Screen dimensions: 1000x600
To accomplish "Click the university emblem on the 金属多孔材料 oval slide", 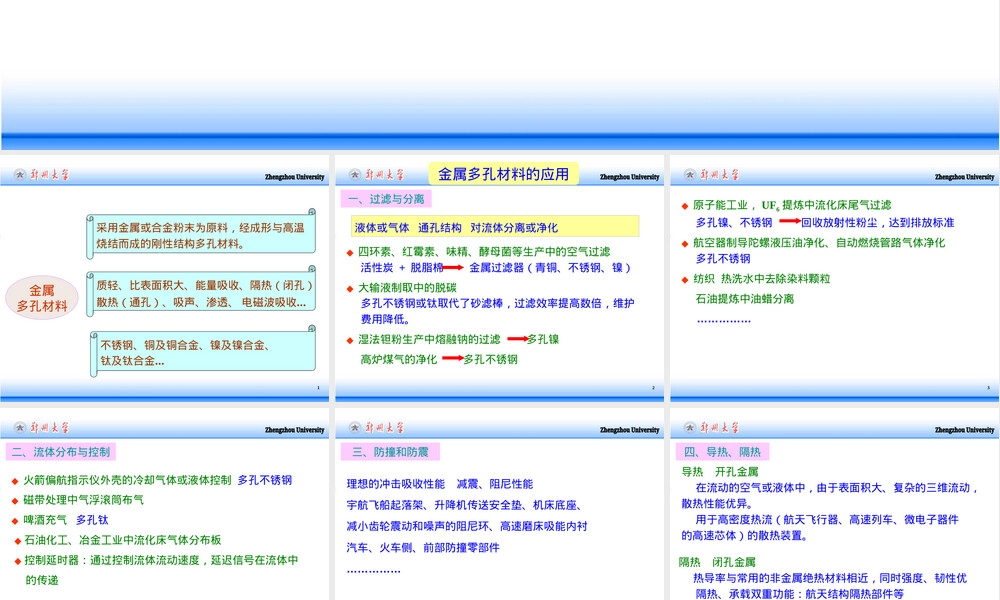I will point(20,174).
